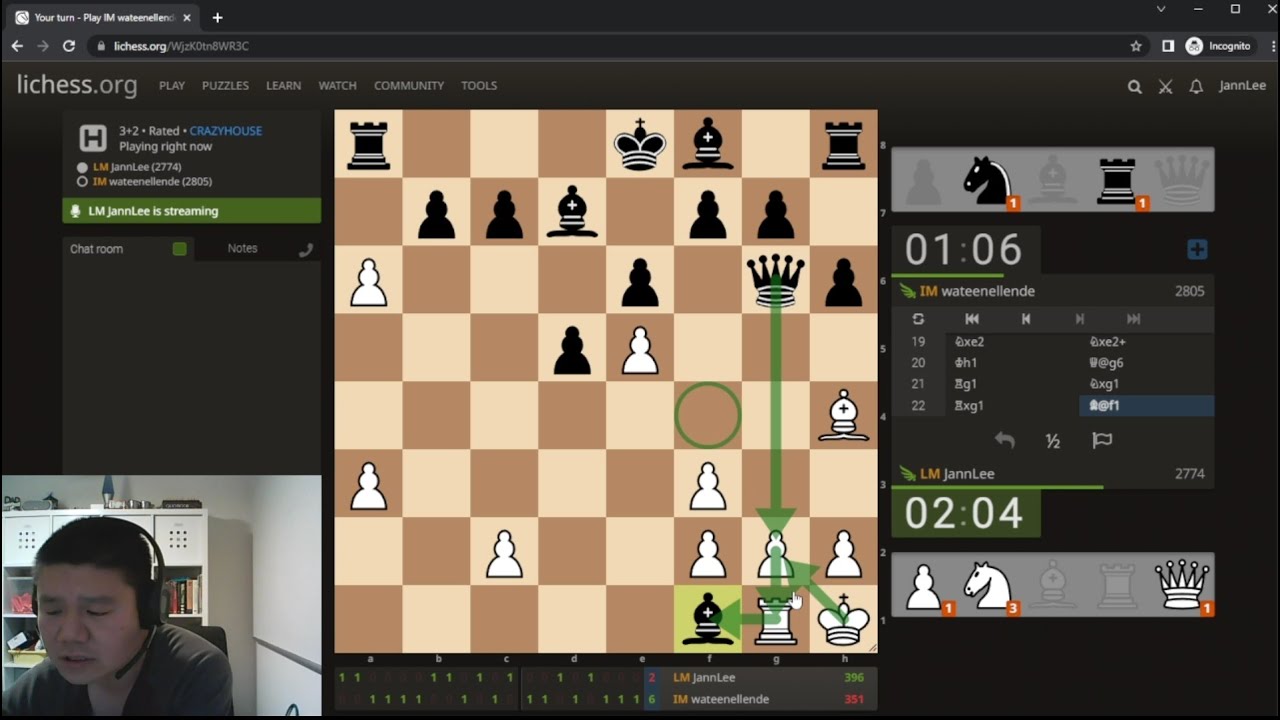
Task: Select move 22 ♗@f1 in move list
Action: click(x=1146, y=406)
